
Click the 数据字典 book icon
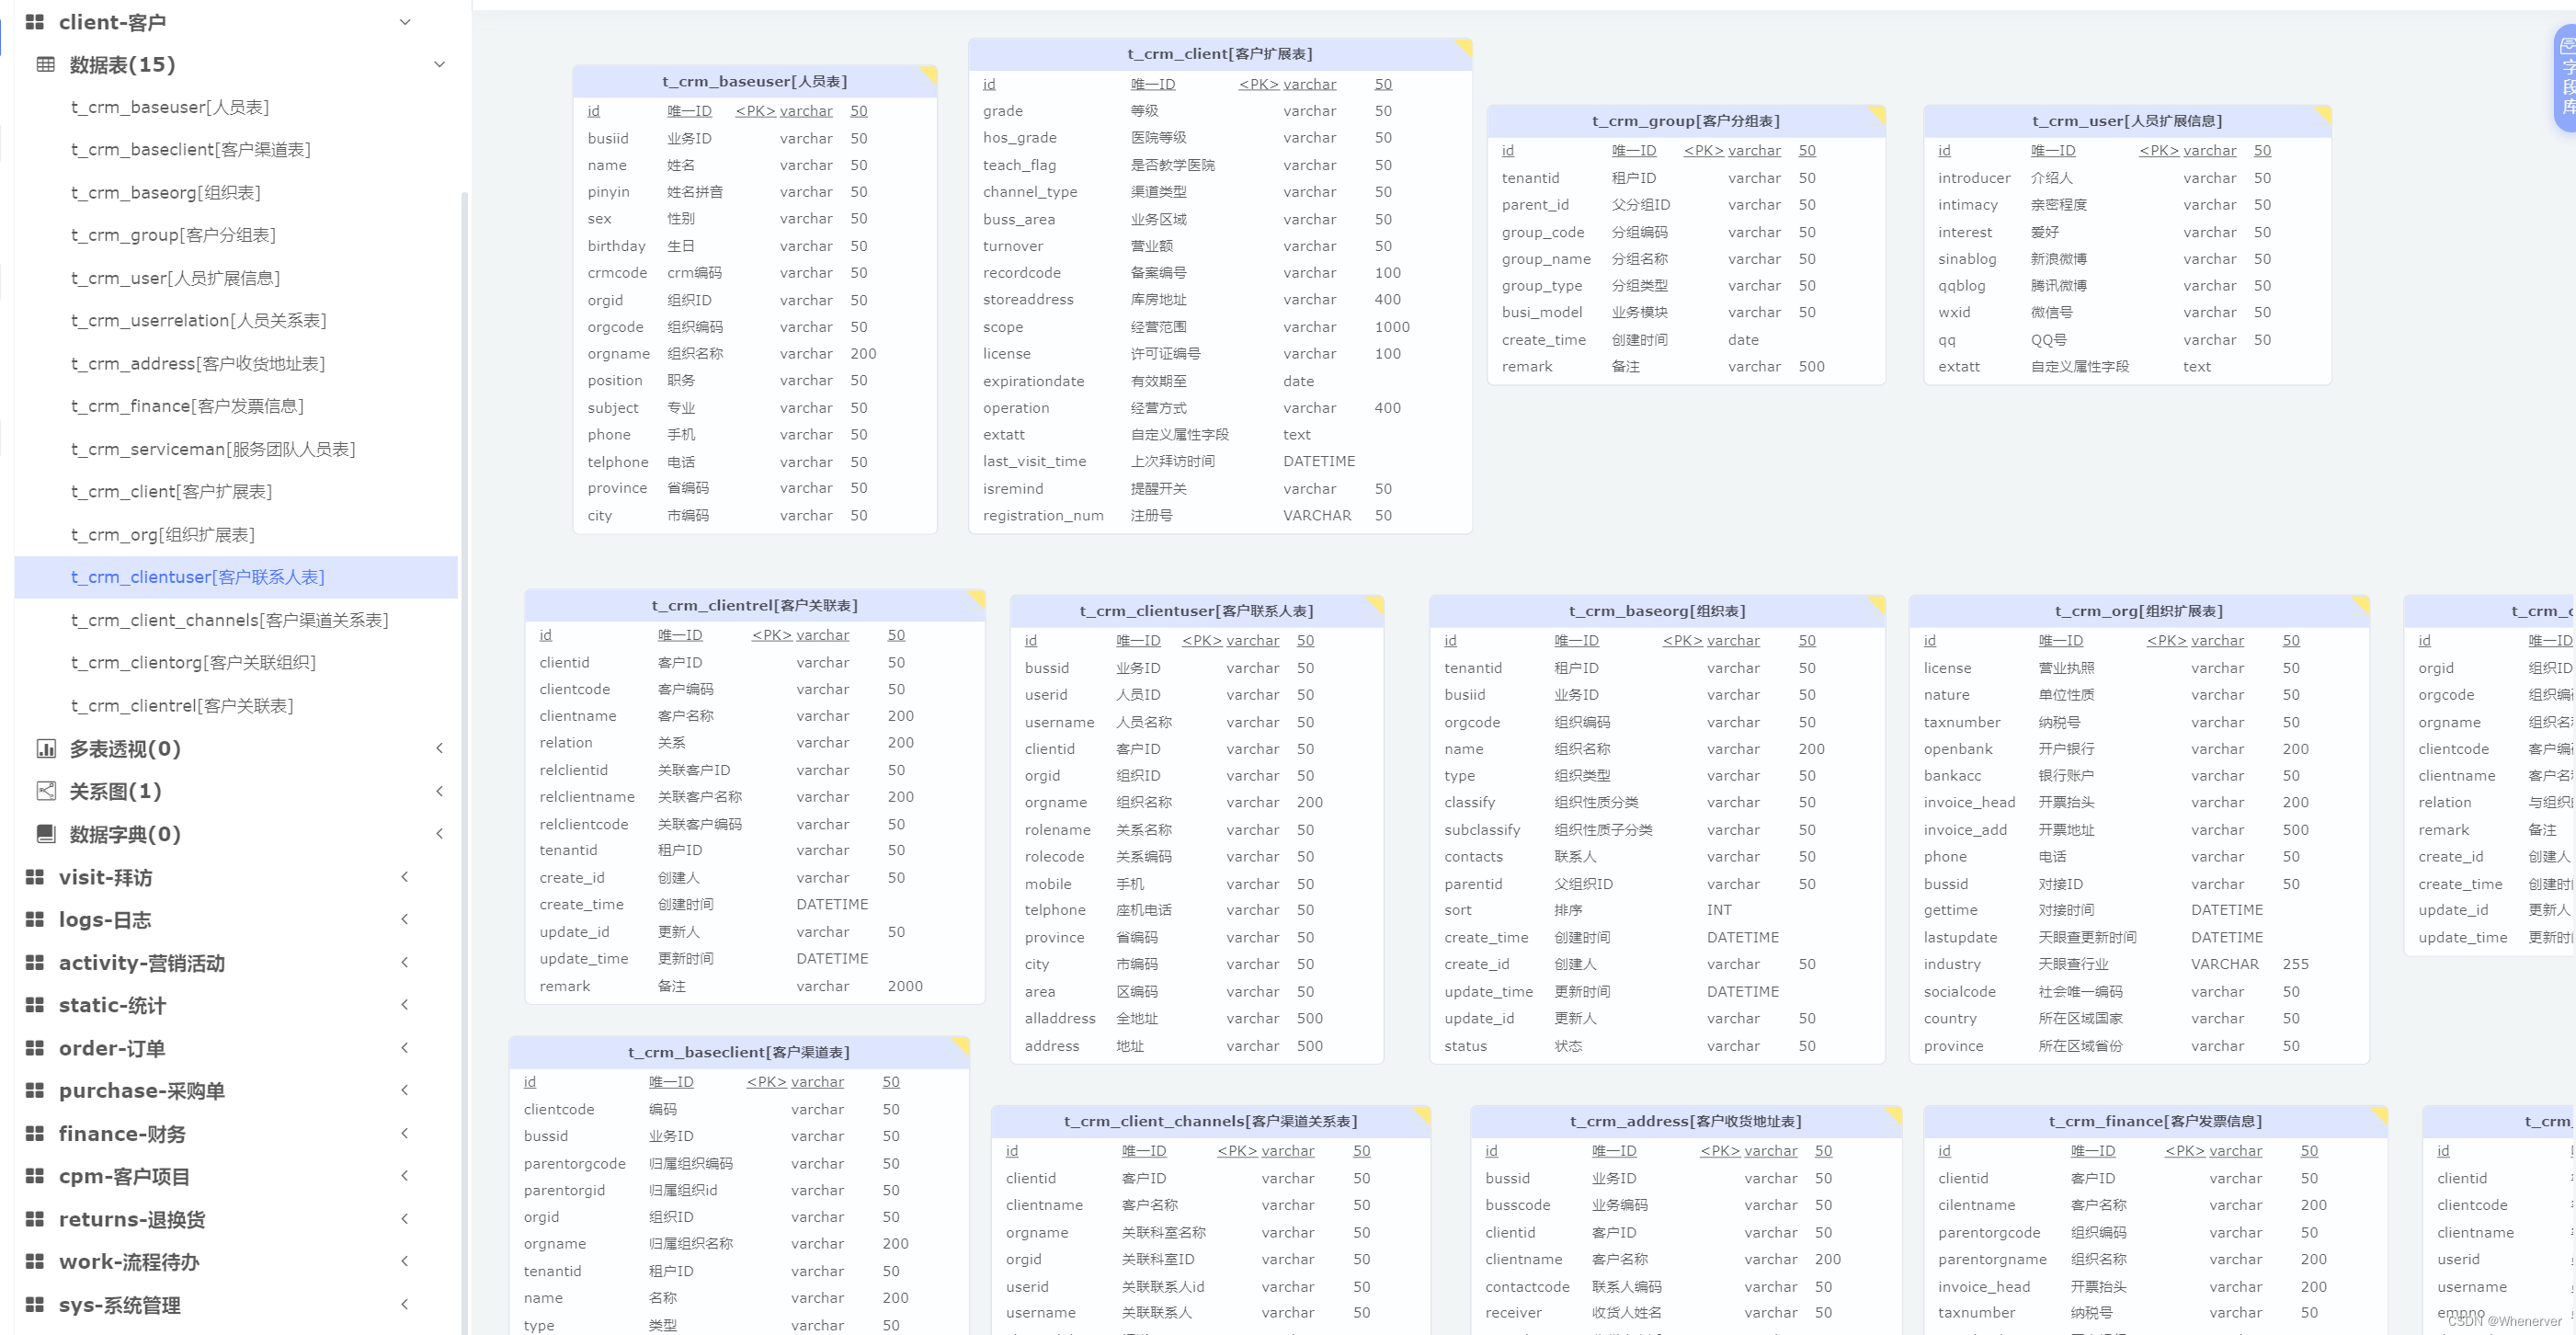(46, 834)
